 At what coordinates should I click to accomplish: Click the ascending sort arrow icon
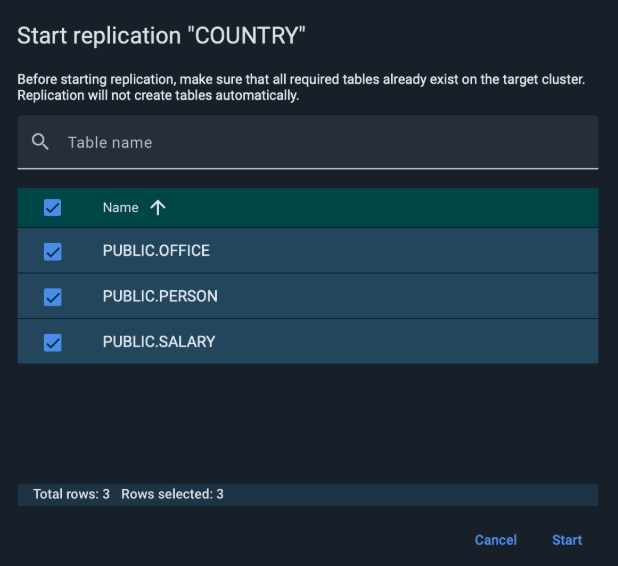(x=157, y=208)
